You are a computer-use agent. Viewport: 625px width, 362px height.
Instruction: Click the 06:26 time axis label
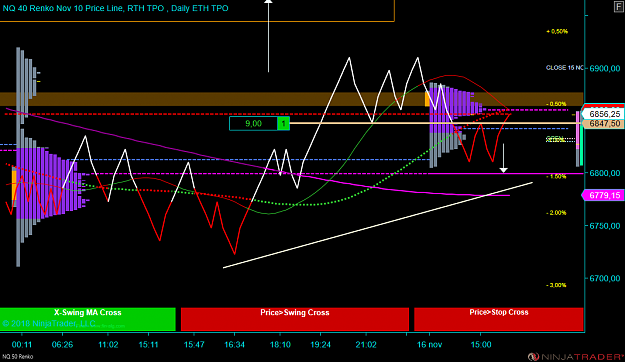point(63,345)
